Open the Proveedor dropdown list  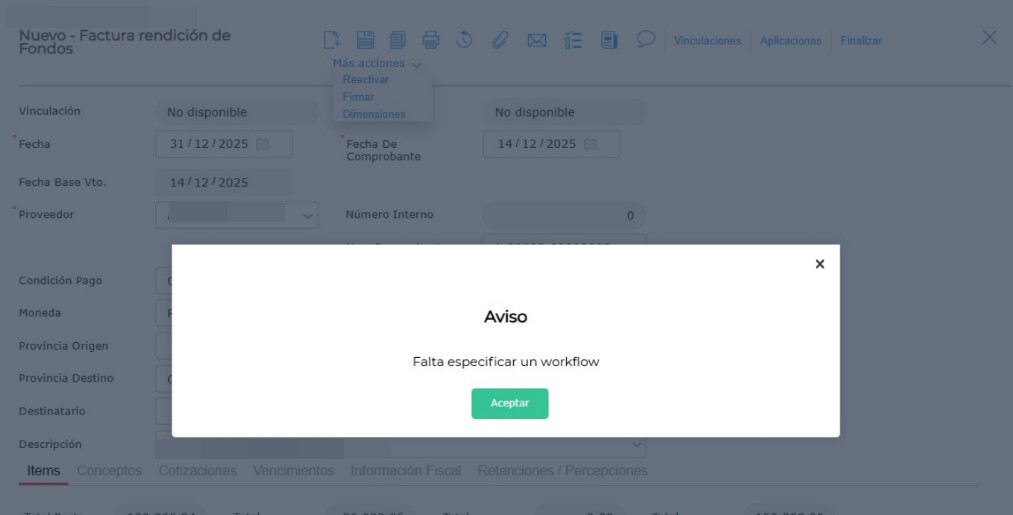coord(307,214)
